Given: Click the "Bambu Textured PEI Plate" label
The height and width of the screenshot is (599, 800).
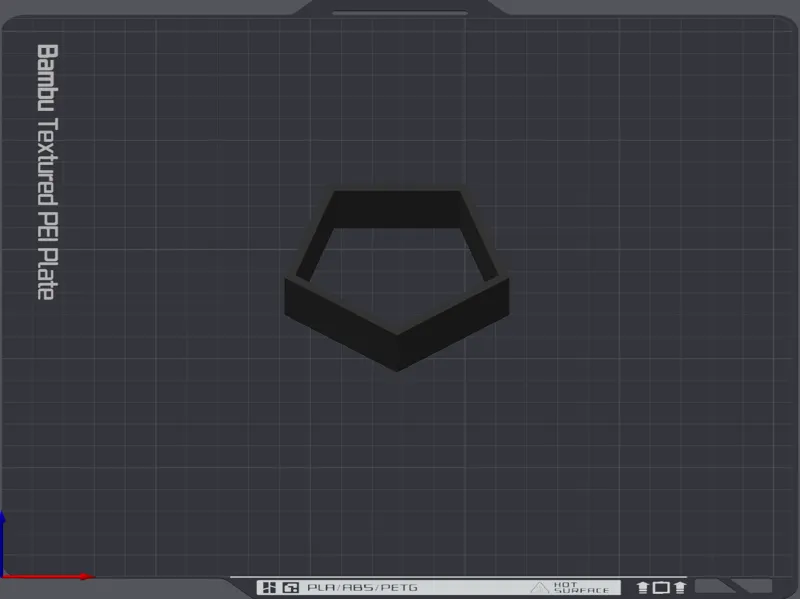Looking at the screenshot, I should [47, 172].
